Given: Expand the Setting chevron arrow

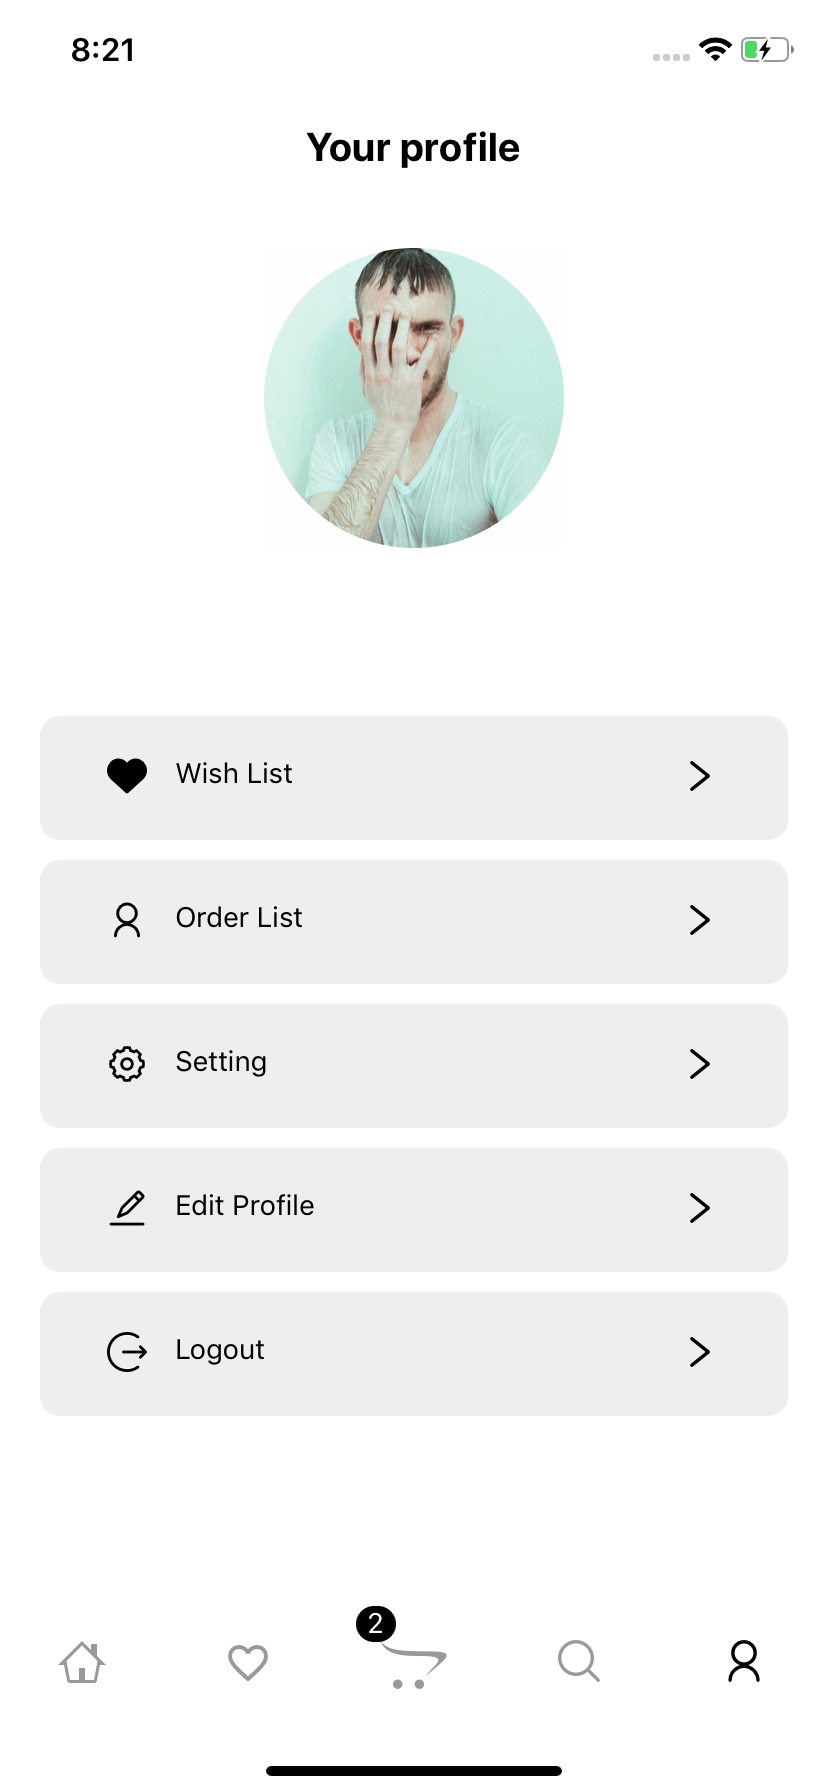Looking at the screenshot, I should pyautogui.click(x=700, y=1064).
